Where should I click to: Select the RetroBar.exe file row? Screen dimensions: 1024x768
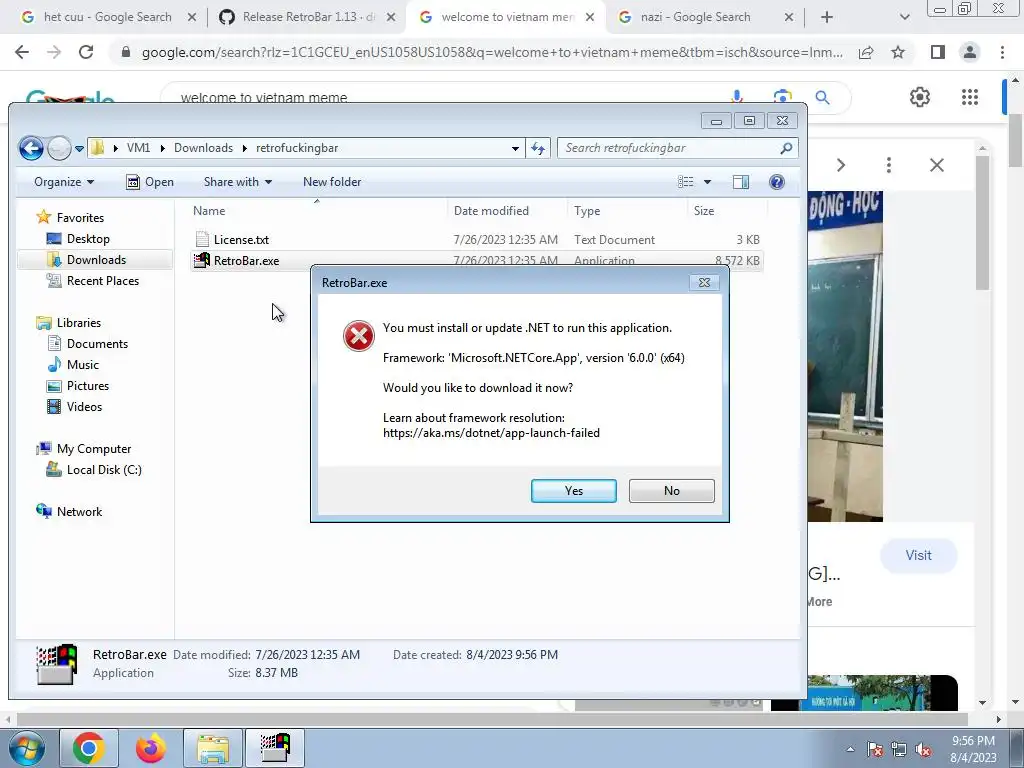click(x=477, y=261)
